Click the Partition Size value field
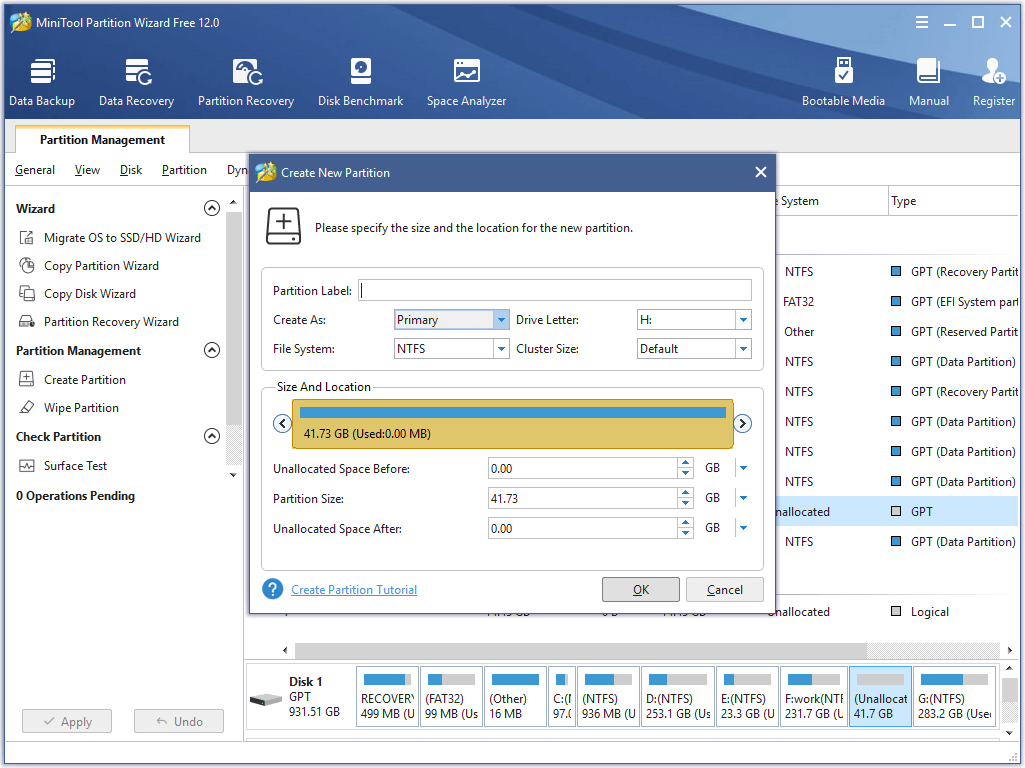Viewport: 1025px width, 768px height. (x=582, y=498)
